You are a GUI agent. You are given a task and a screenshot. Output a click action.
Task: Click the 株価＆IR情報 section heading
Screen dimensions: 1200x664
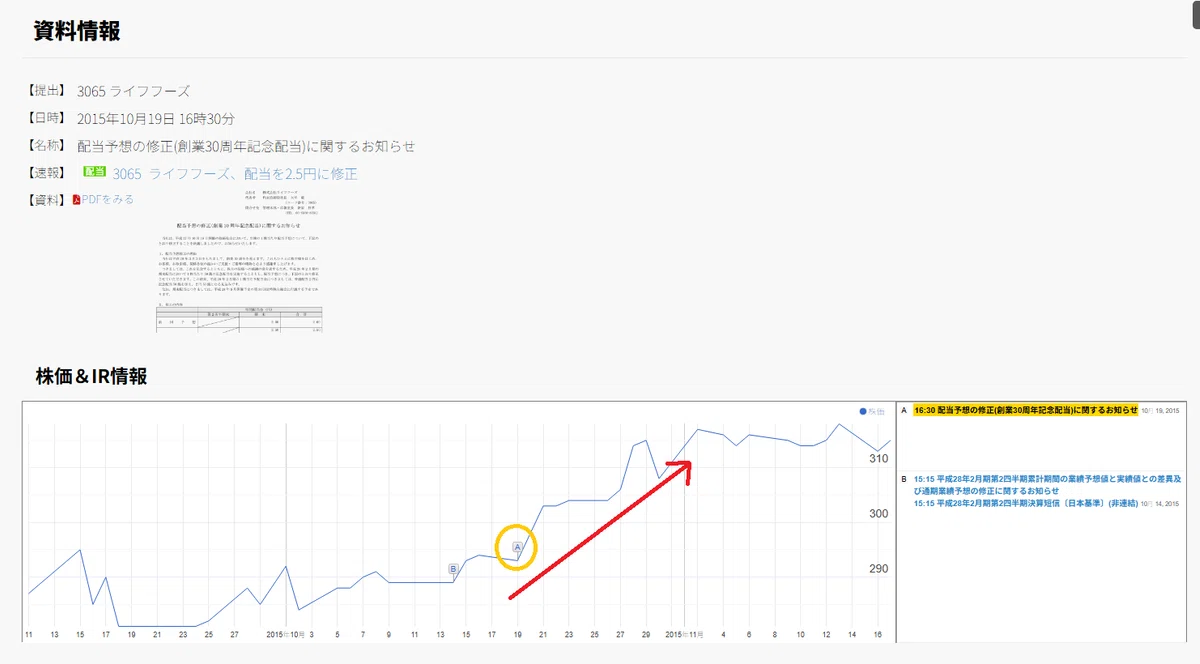[x=91, y=377]
